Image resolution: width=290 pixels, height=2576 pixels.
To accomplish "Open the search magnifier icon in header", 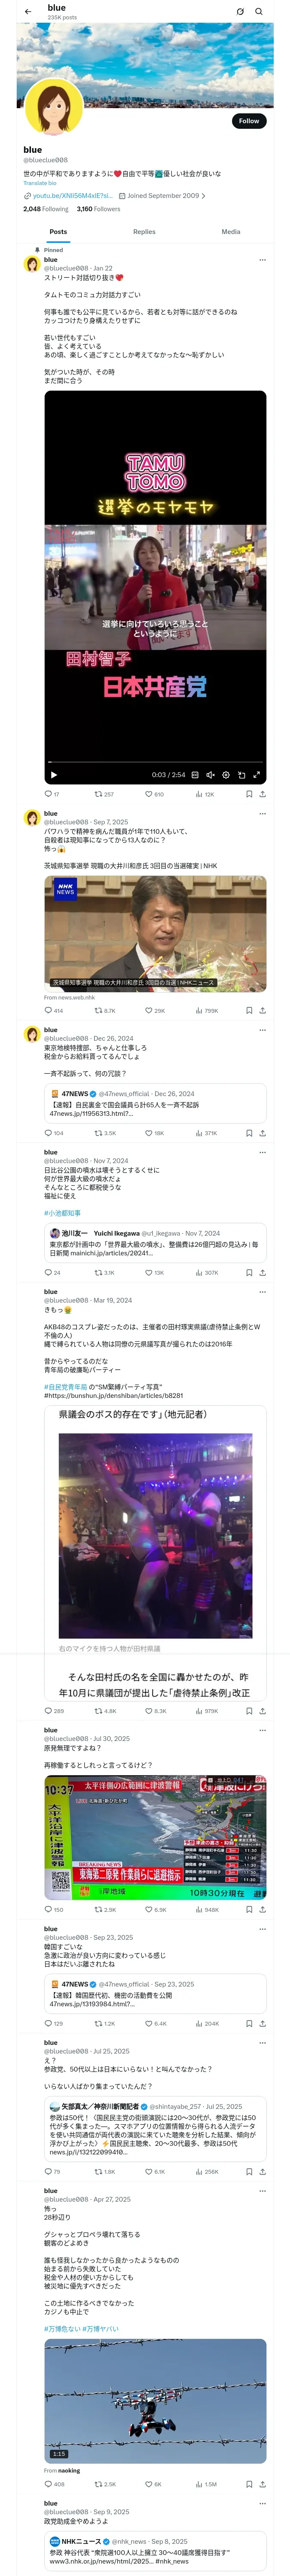I will click(259, 12).
